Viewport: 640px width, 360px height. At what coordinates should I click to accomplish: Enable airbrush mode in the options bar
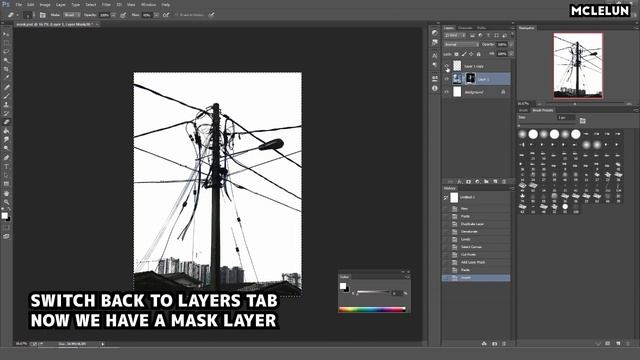166,15
